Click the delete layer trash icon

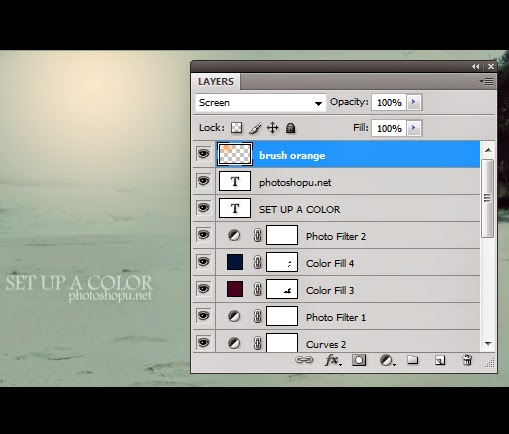[x=467, y=360]
